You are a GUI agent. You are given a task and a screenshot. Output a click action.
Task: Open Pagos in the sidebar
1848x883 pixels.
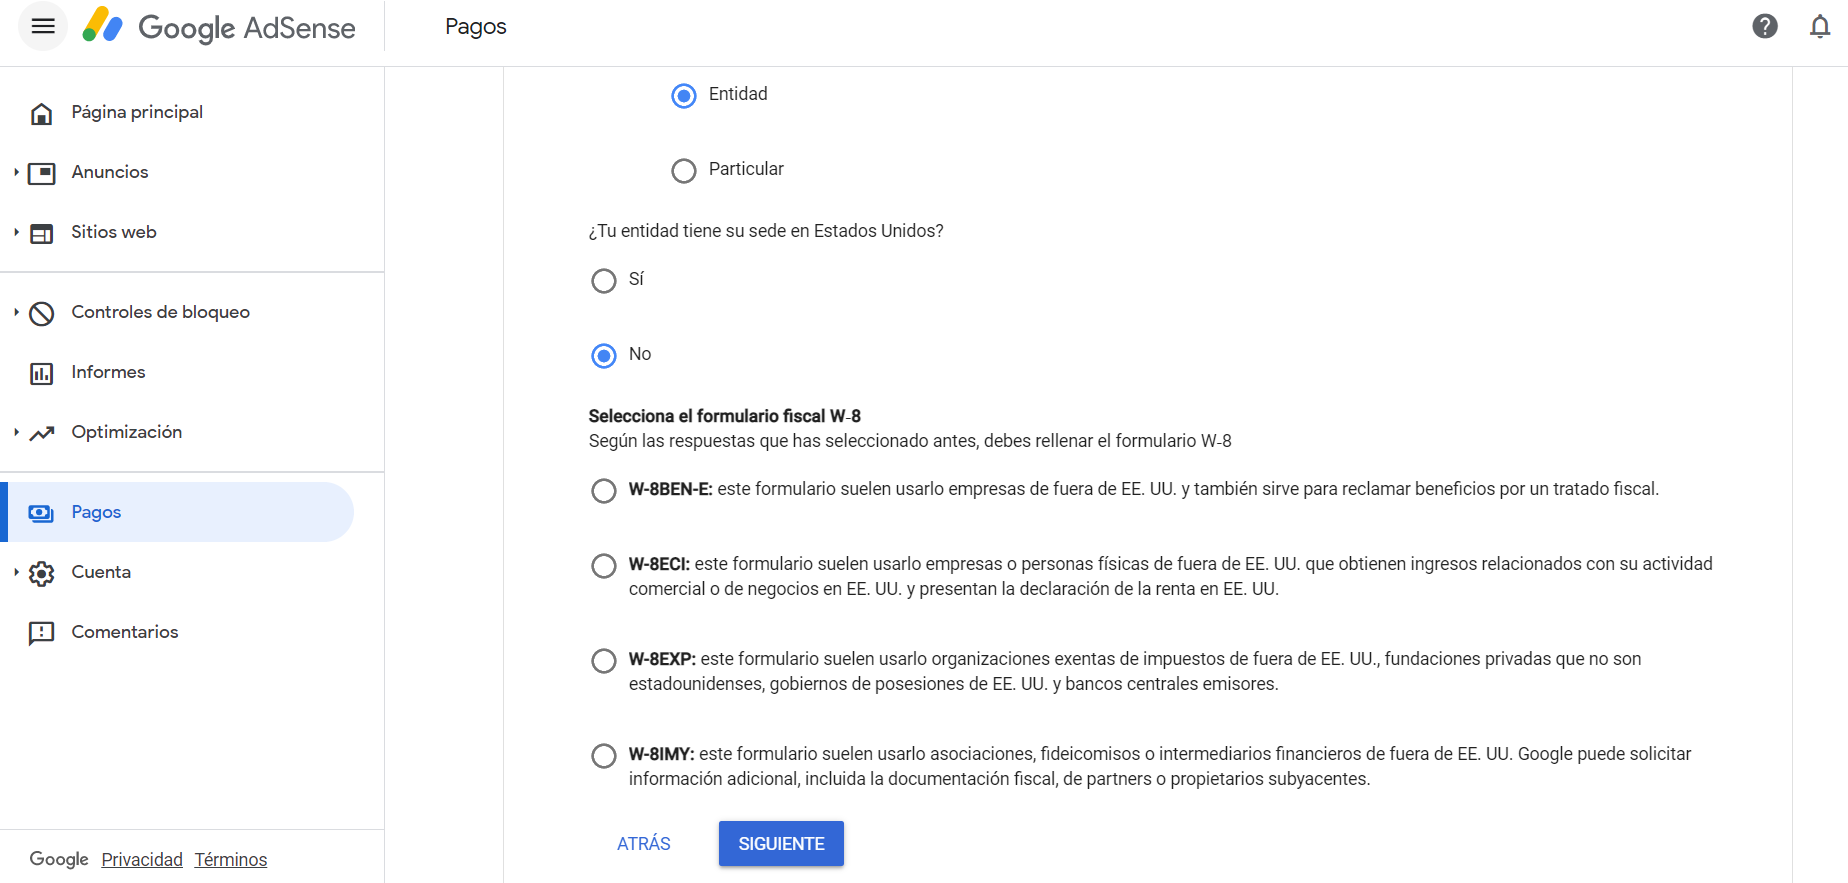tap(96, 512)
